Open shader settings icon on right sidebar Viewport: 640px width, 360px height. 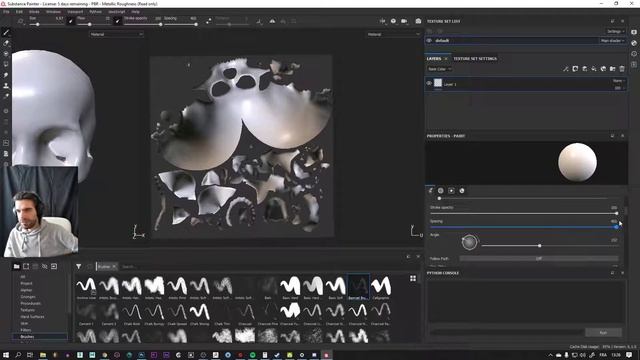[x=634, y=43]
